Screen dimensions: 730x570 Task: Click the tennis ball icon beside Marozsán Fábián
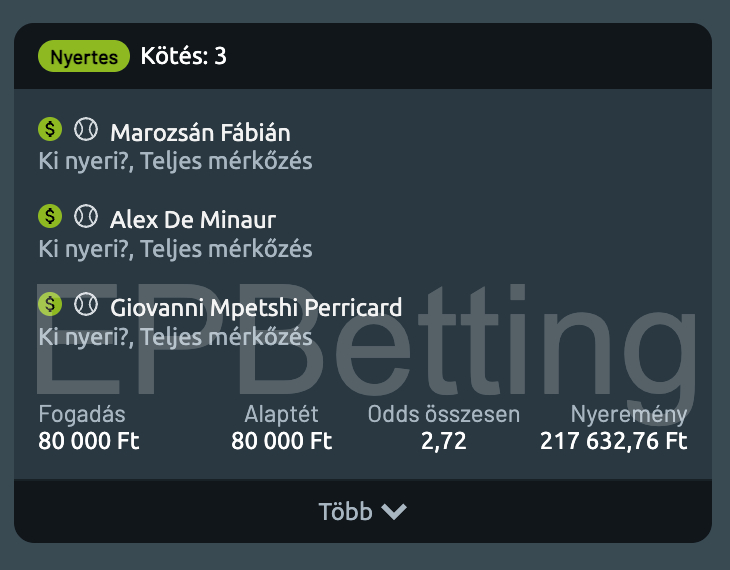point(86,129)
